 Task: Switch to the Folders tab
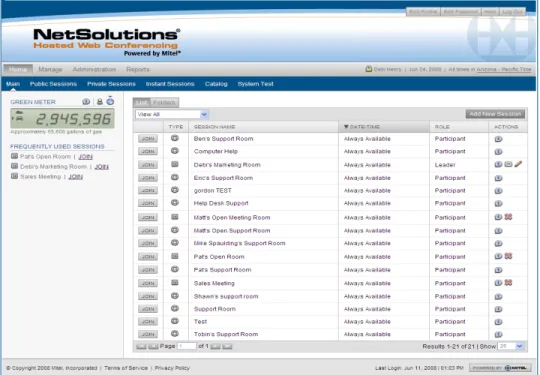pyautogui.click(x=164, y=102)
